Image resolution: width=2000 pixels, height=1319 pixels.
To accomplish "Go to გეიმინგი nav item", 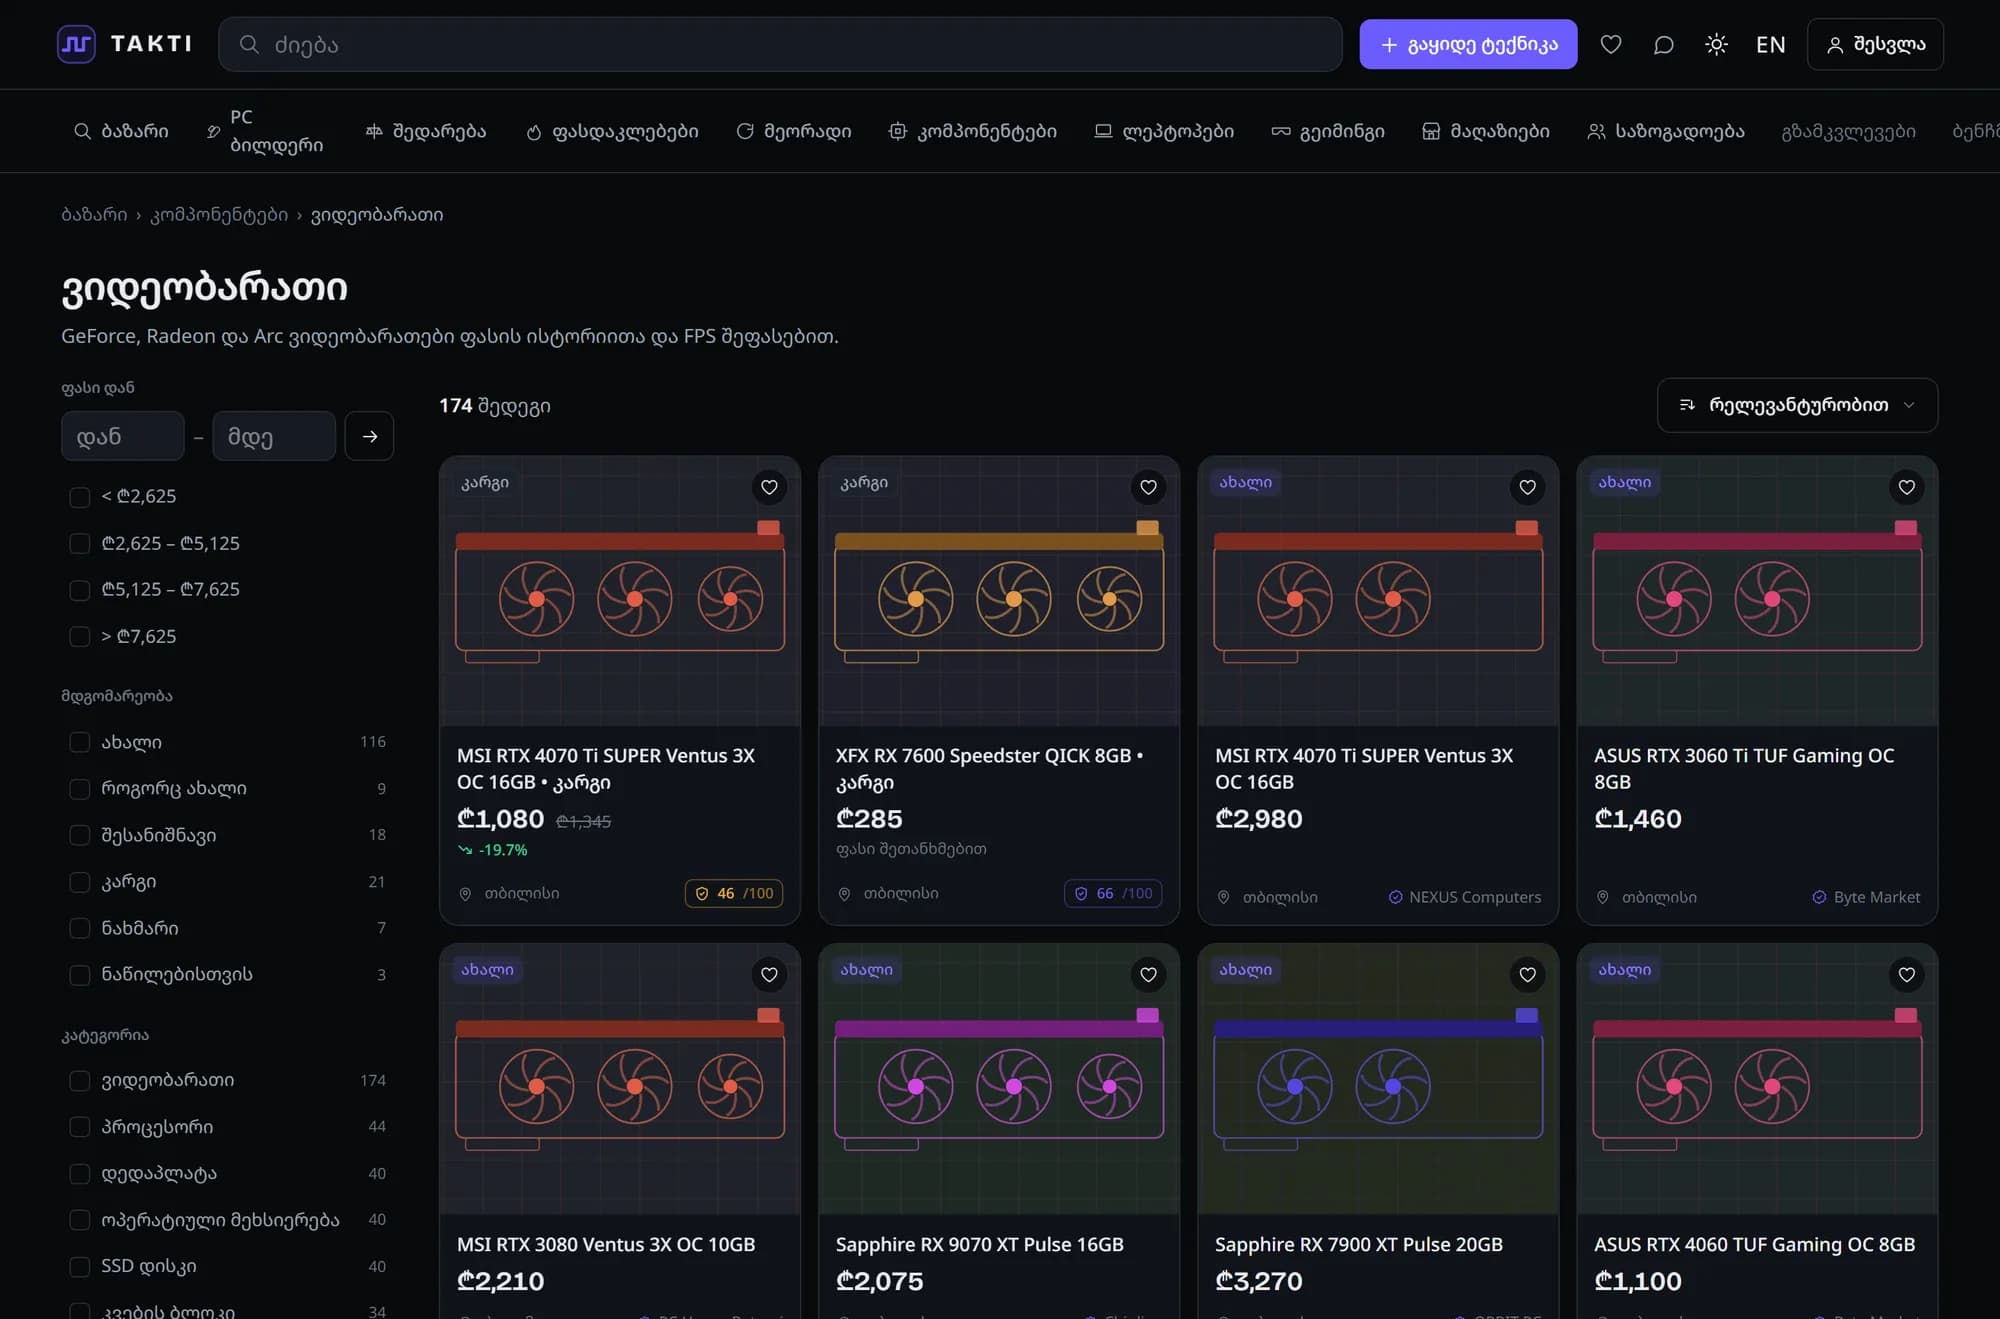I will [1328, 131].
